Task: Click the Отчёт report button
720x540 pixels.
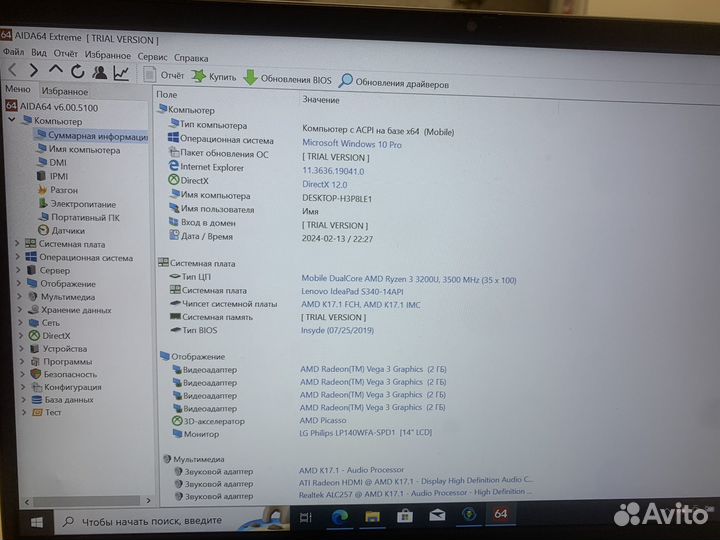Action: [163, 74]
